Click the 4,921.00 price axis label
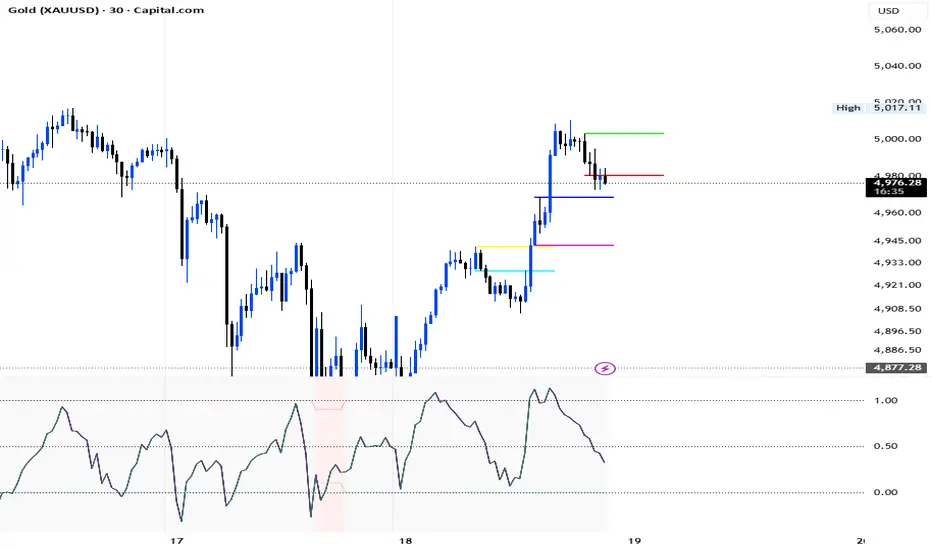 [x=897, y=285]
